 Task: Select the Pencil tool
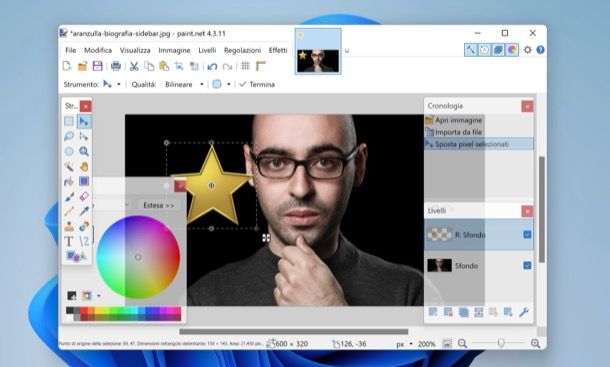(x=69, y=211)
